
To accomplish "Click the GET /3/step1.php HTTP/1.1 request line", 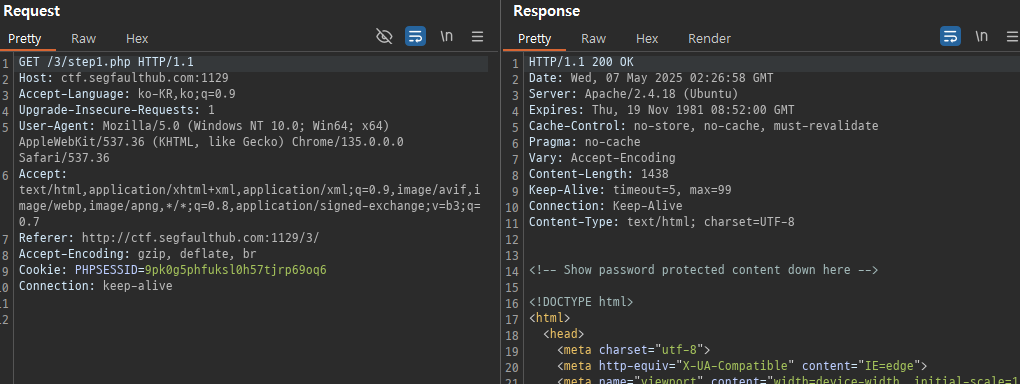I will click(106, 62).
